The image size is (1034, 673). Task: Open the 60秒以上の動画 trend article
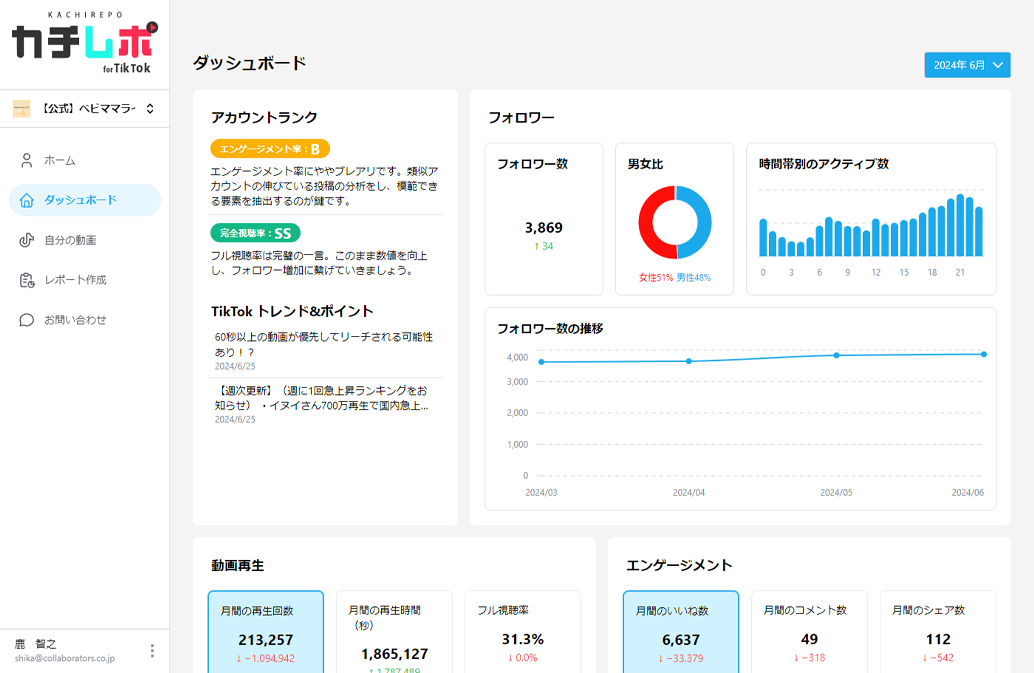coord(324,344)
